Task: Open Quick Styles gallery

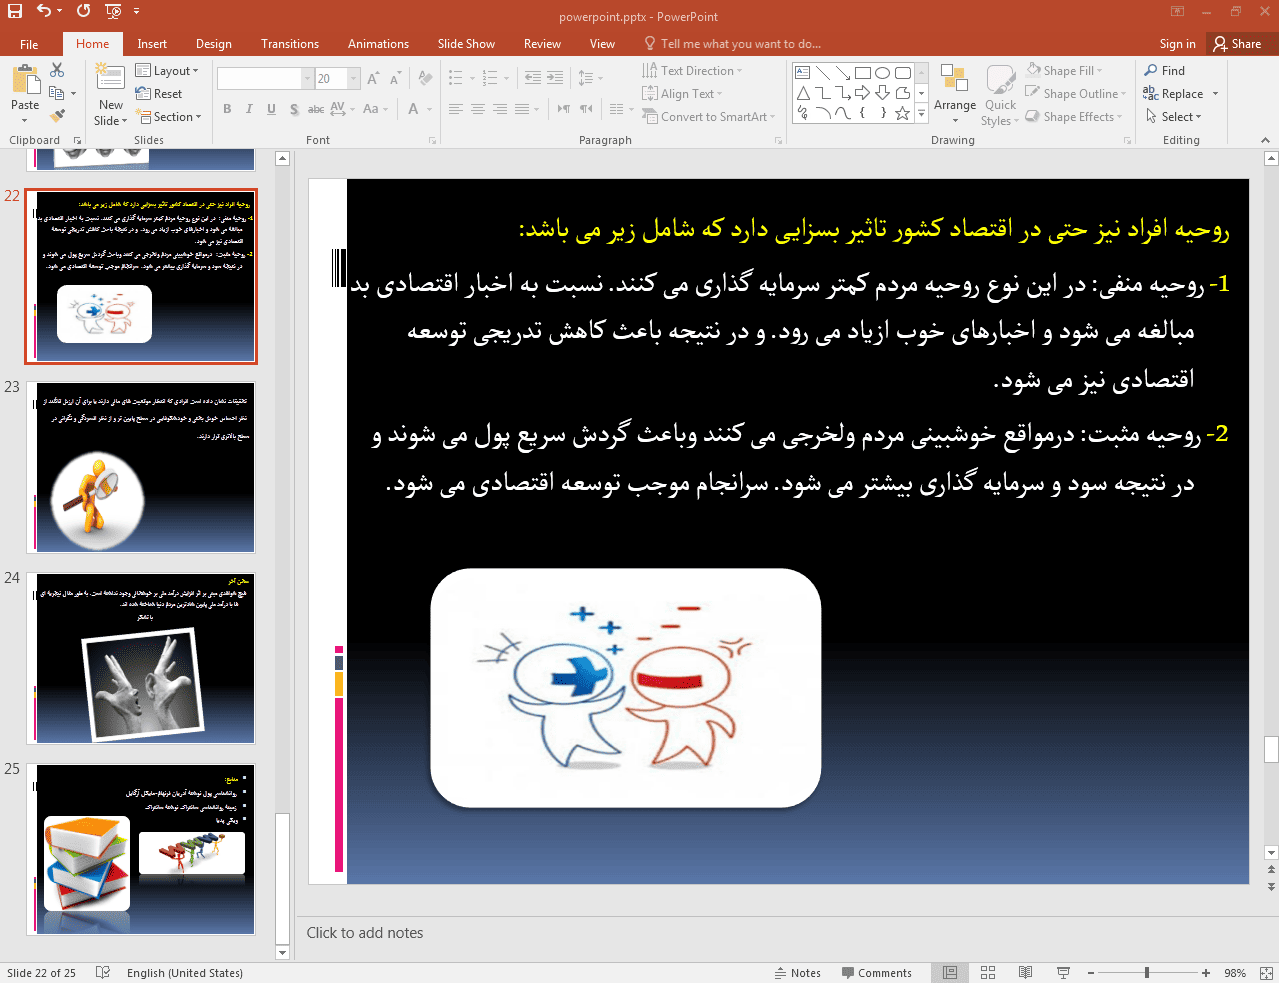Action: [1000, 96]
